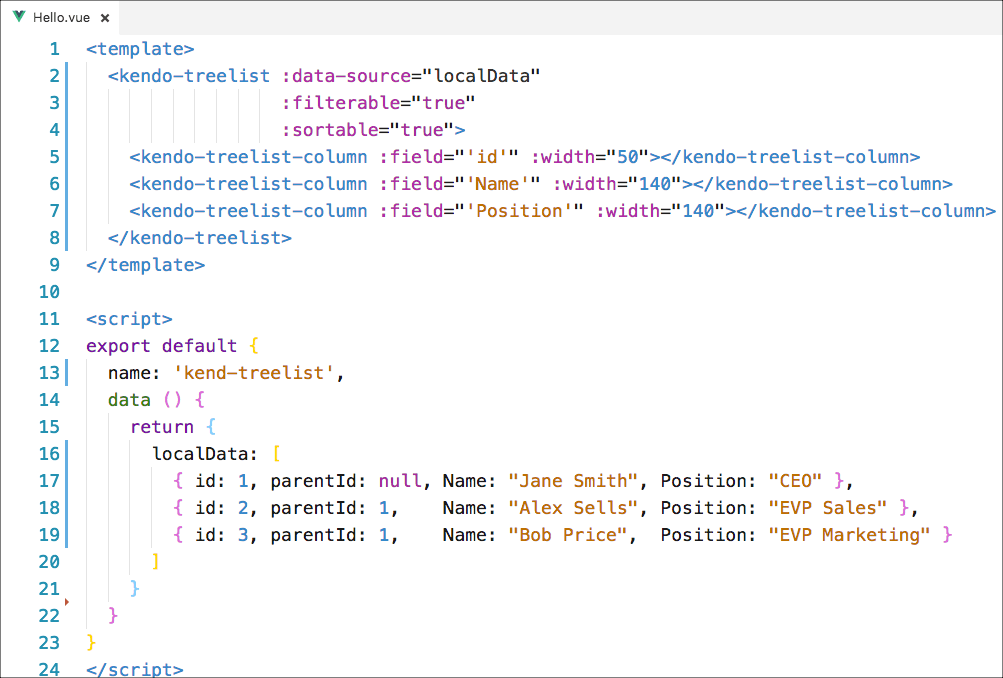Click the closing </template> tag
The width and height of the screenshot is (1003, 678).
(146, 265)
